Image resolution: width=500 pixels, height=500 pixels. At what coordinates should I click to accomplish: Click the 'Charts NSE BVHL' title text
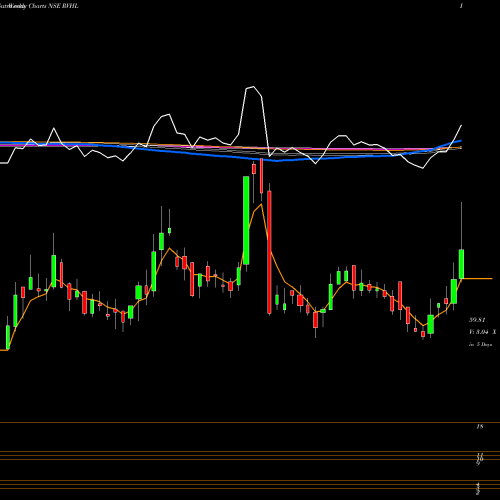click(x=54, y=6)
